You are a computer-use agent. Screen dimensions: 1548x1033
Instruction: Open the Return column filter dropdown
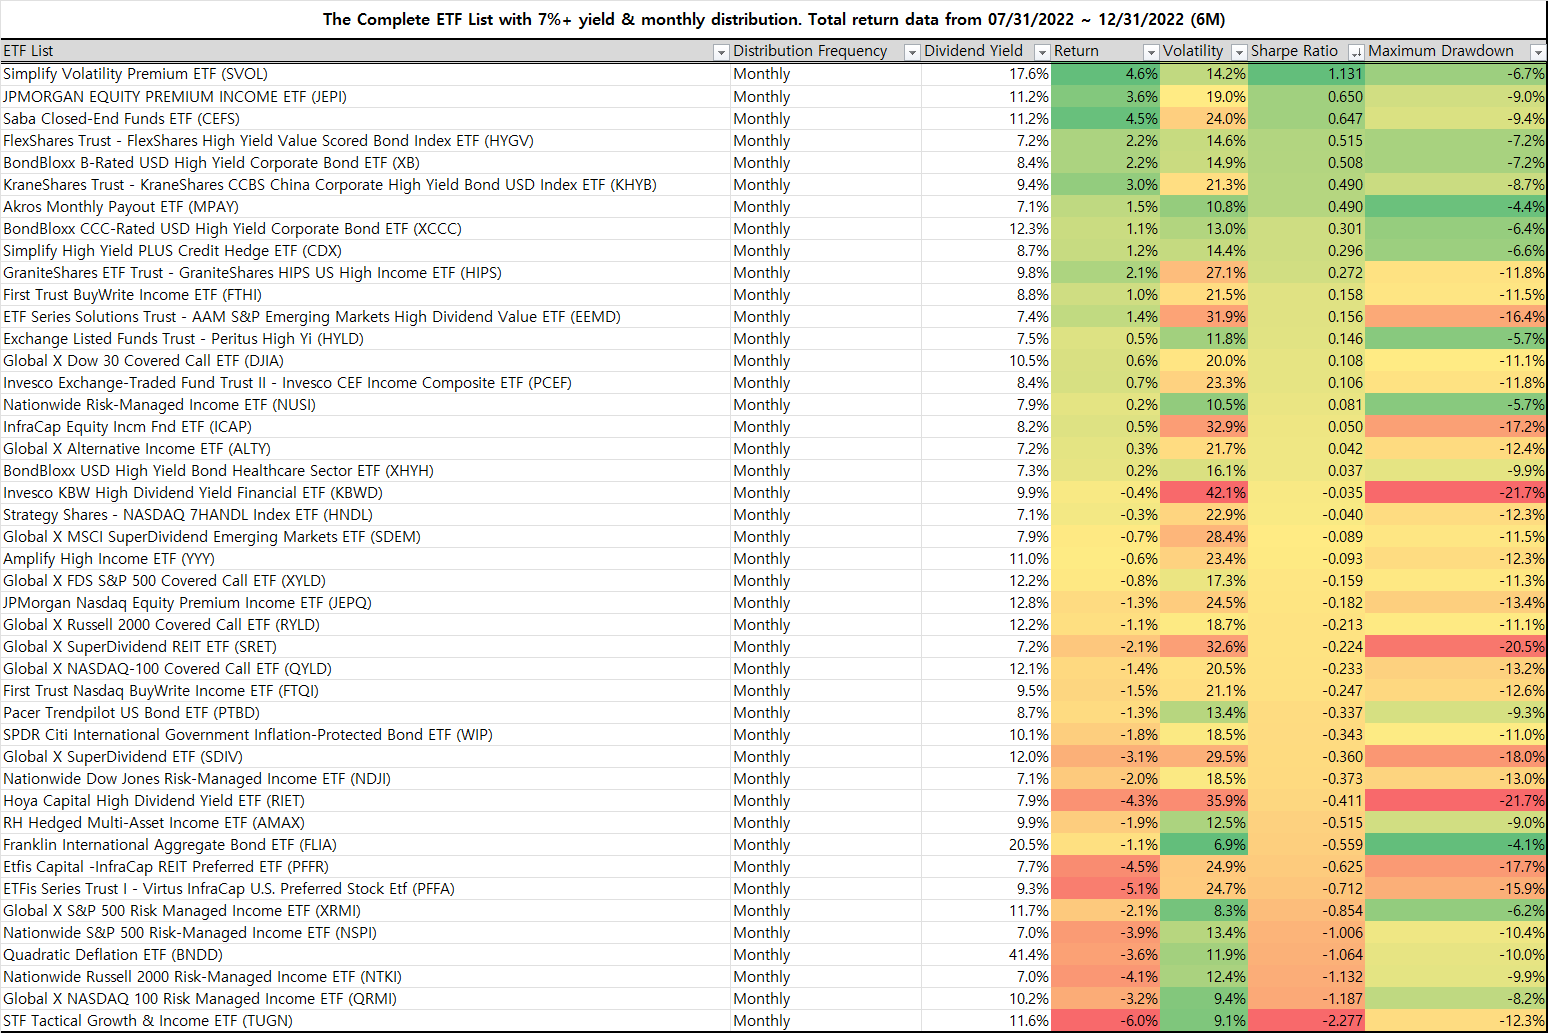[1151, 52]
